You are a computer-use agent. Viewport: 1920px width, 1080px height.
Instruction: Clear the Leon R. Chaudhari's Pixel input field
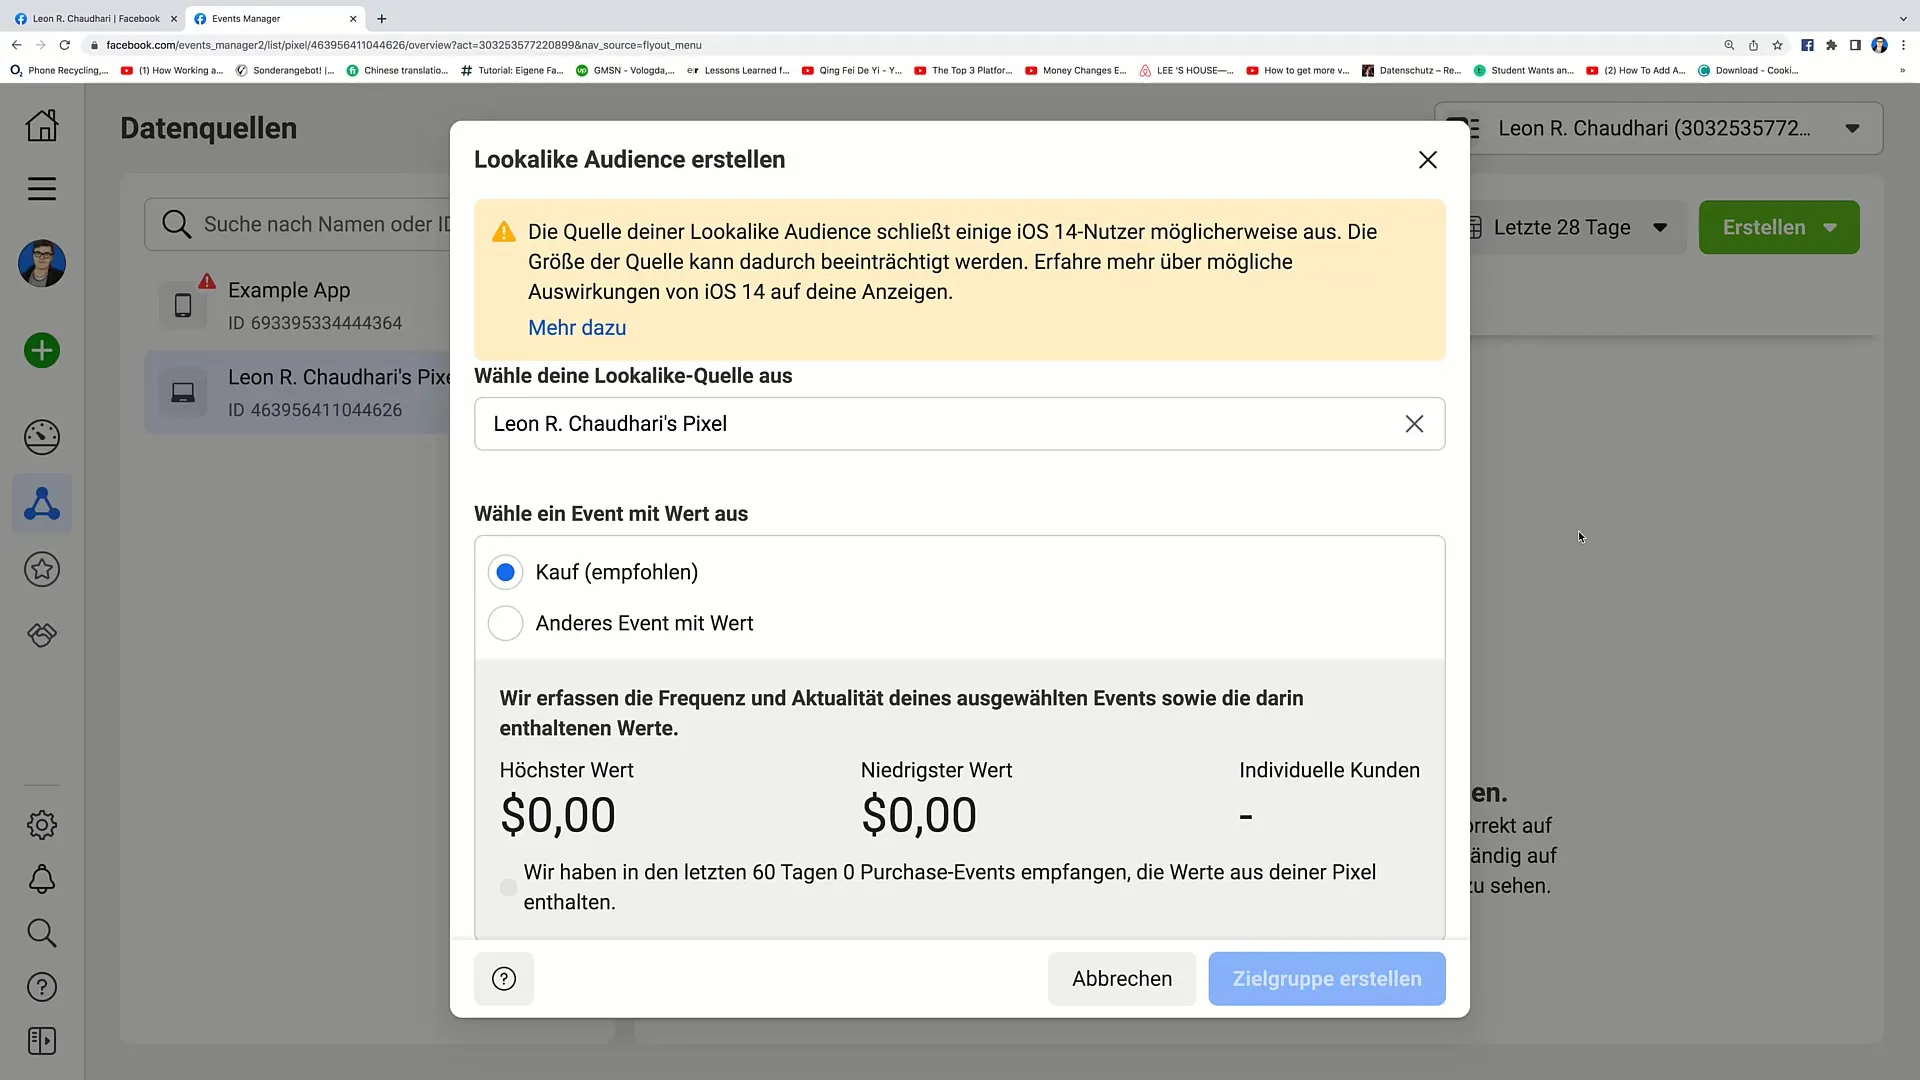(1414, 423)
